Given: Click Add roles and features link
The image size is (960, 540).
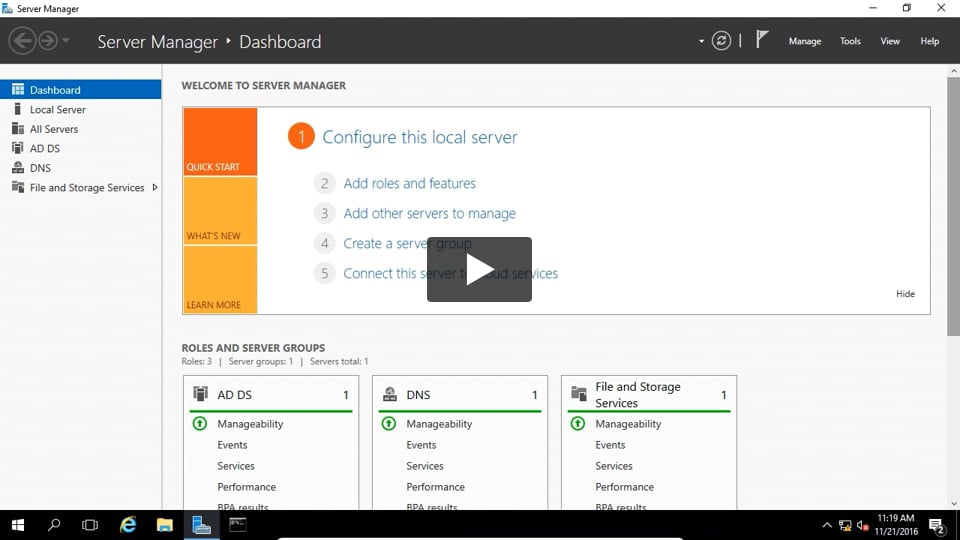Looking at the screenshot, I should click(409, 183).
